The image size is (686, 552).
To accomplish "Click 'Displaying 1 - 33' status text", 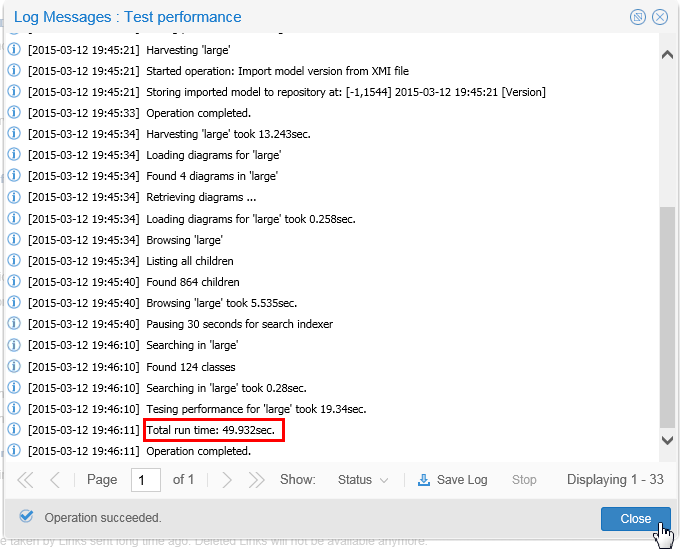I will [x=615, y=480].
